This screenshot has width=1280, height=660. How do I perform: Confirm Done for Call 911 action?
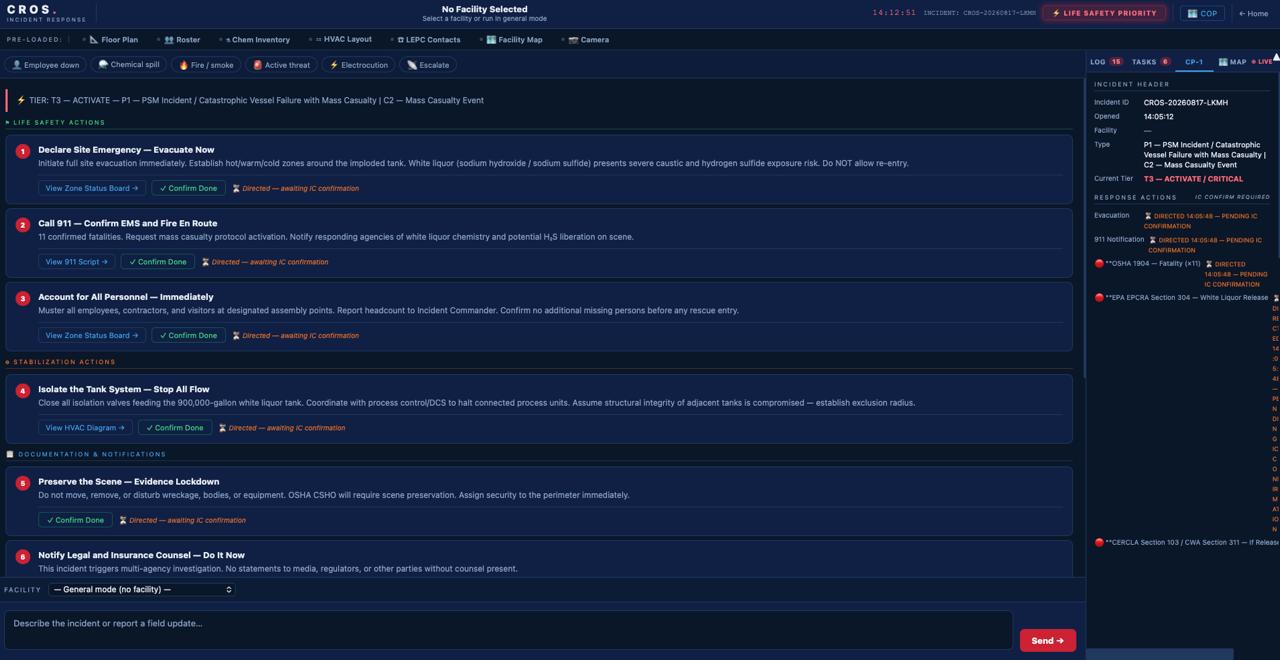(158, 262)
